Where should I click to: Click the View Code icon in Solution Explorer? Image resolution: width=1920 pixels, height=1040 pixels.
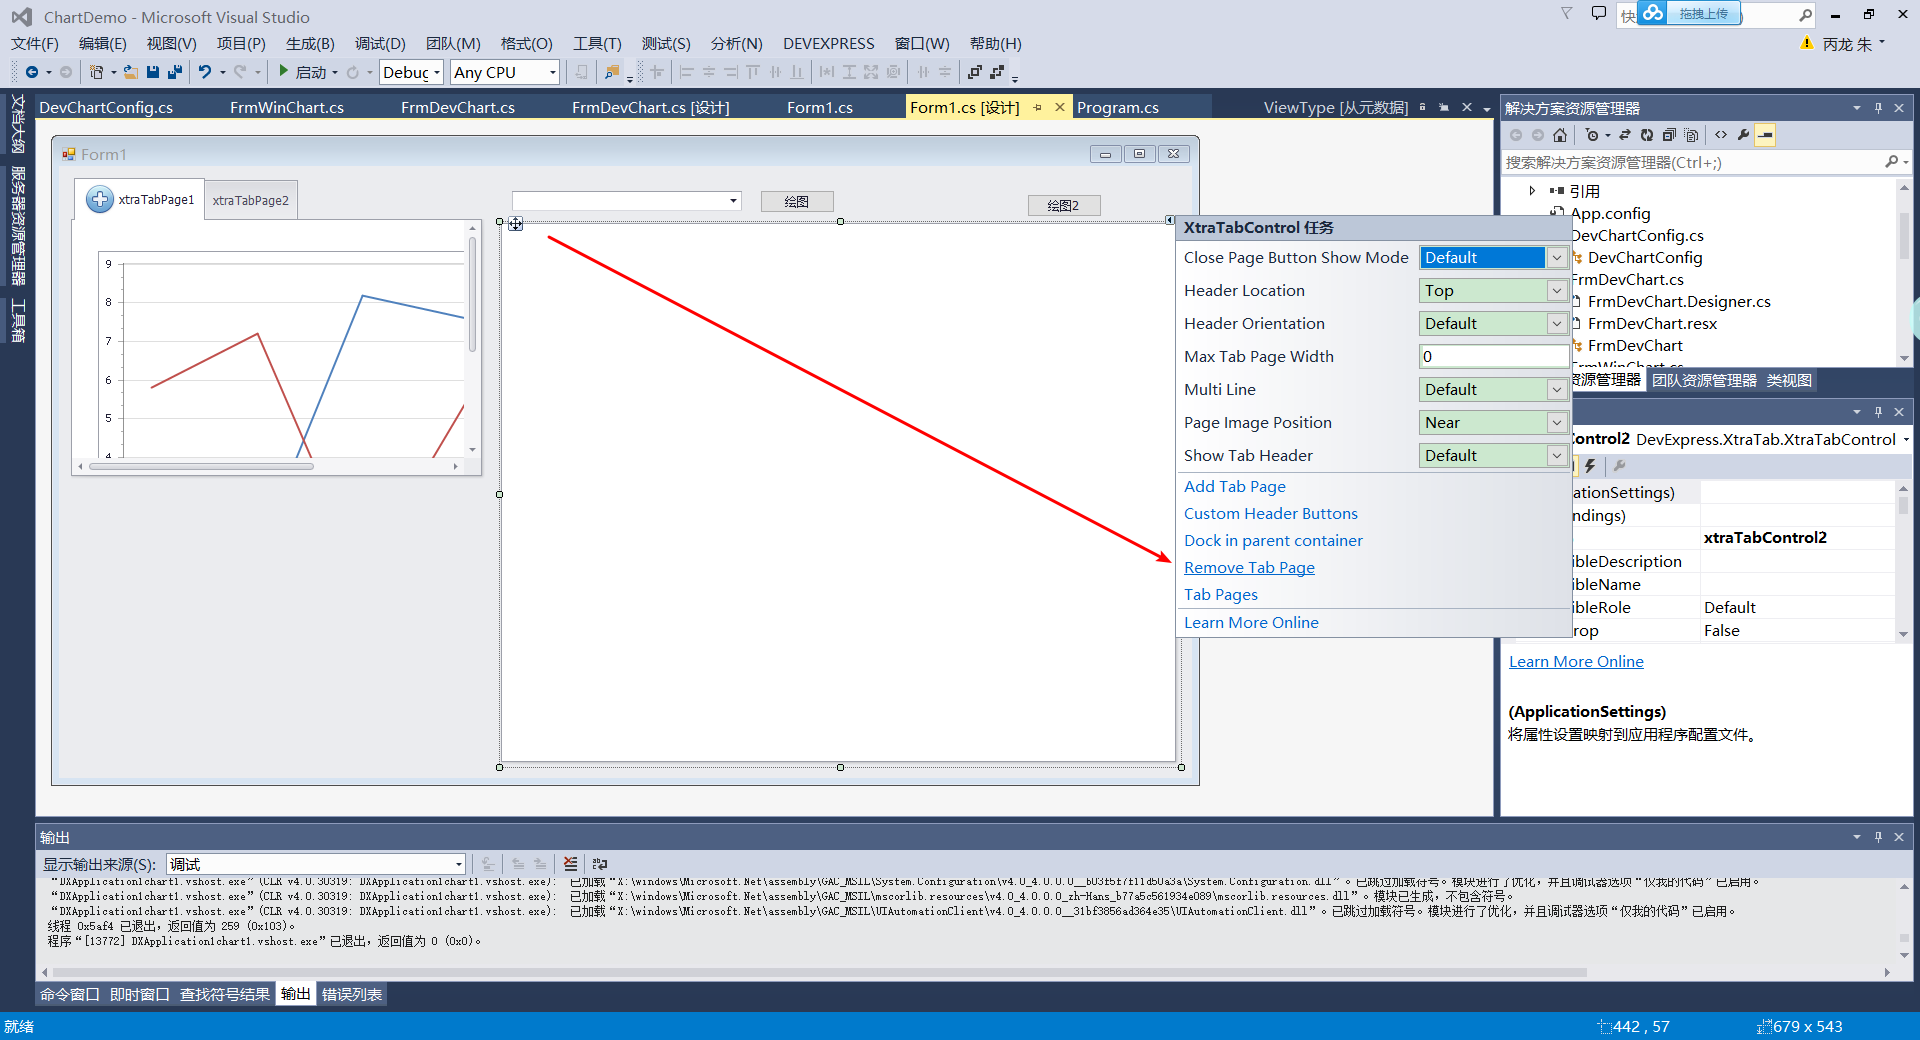[x=1721, y=135]
